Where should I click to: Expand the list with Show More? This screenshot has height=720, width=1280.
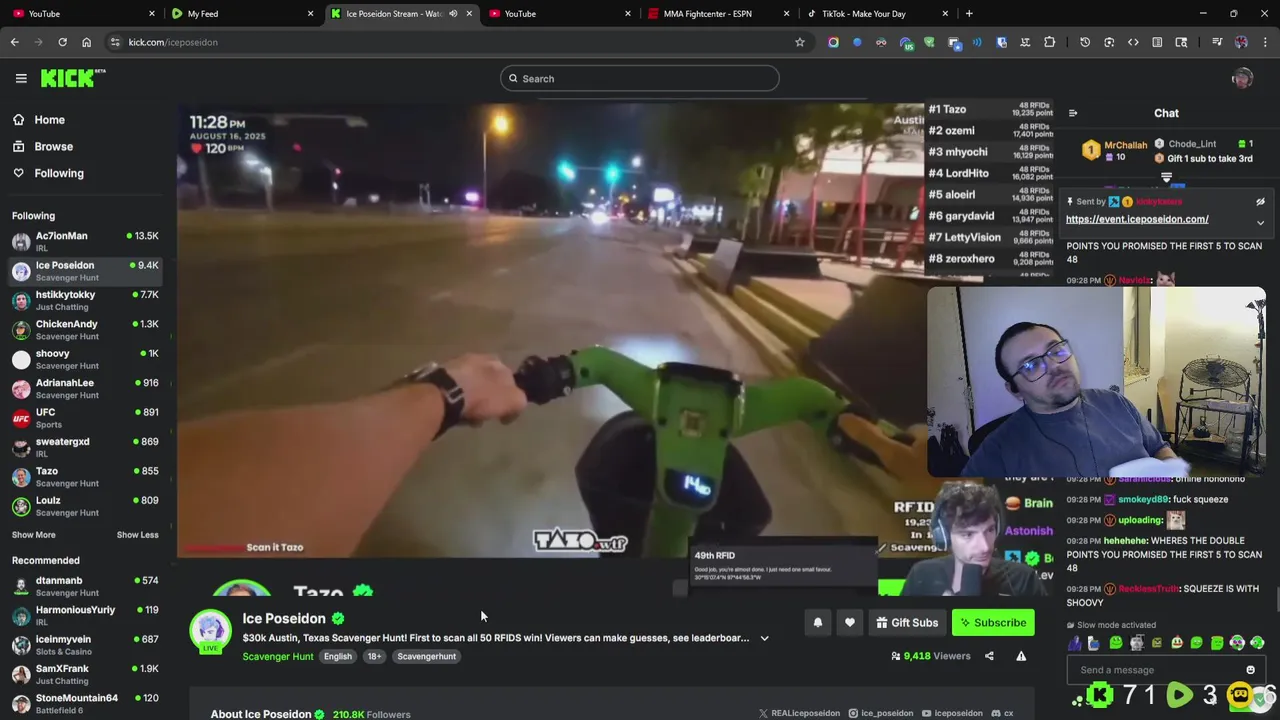(x=34, y=535)
